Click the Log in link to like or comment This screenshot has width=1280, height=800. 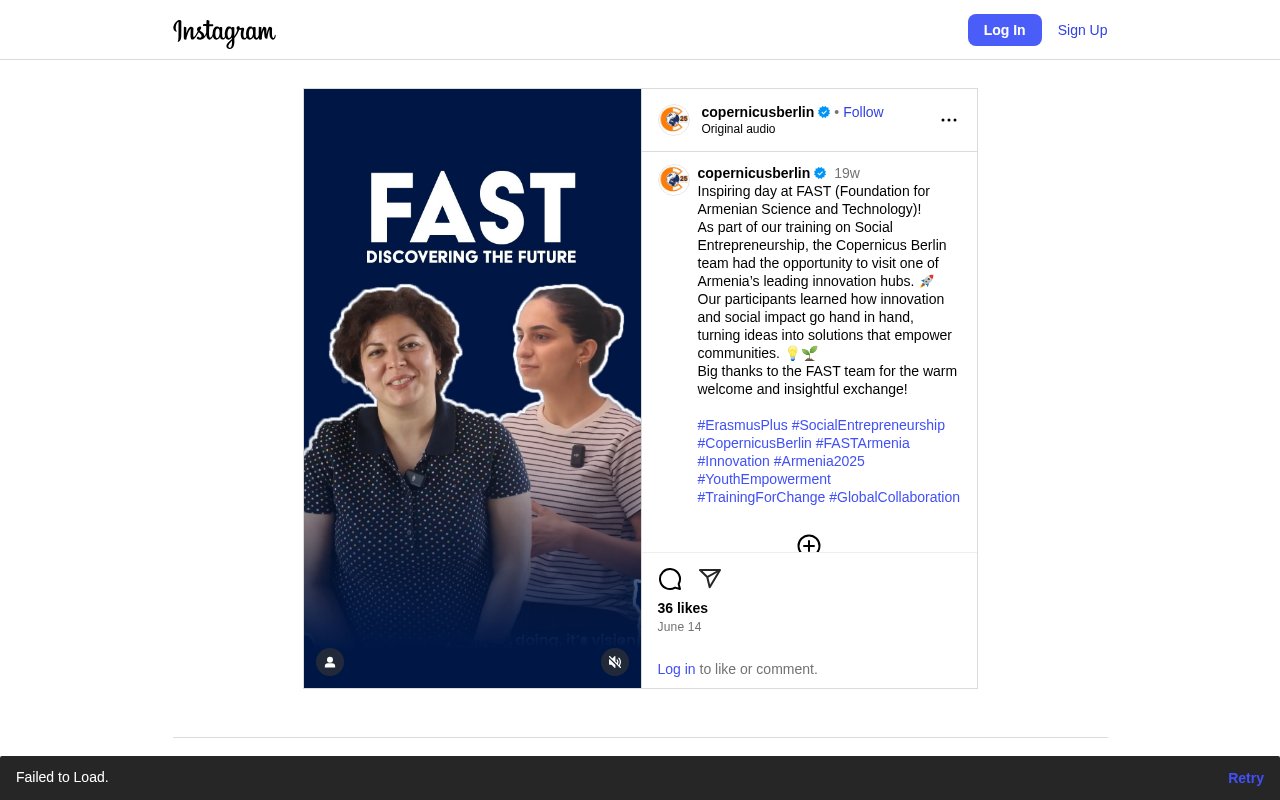pyautogui.click(x=676, y=669)
